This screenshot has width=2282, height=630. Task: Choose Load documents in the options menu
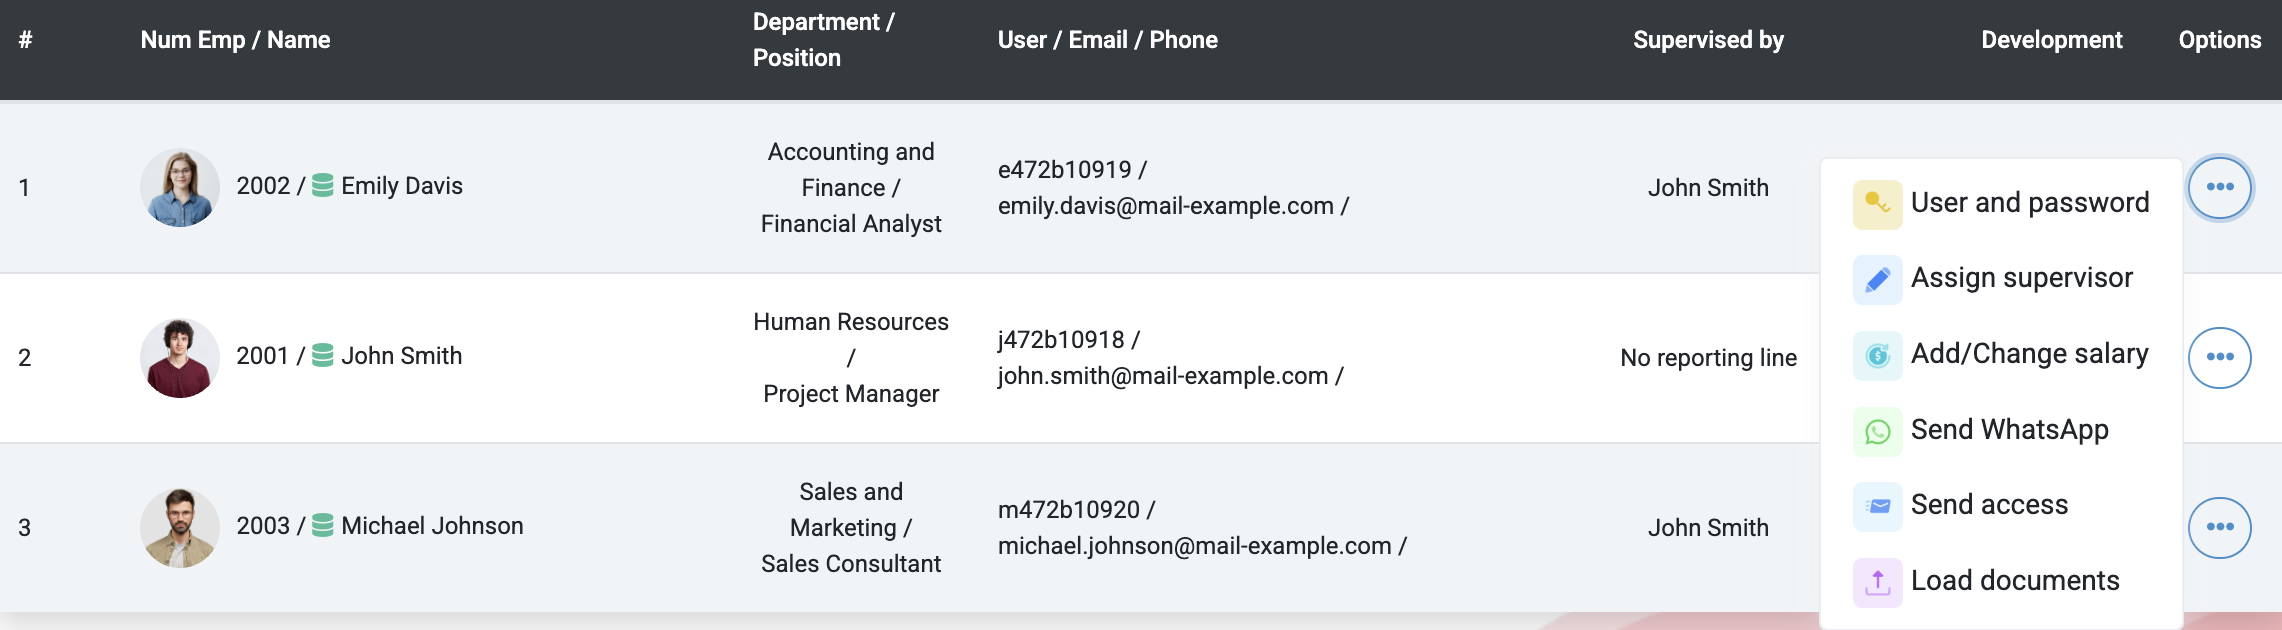coord(2015,581)
